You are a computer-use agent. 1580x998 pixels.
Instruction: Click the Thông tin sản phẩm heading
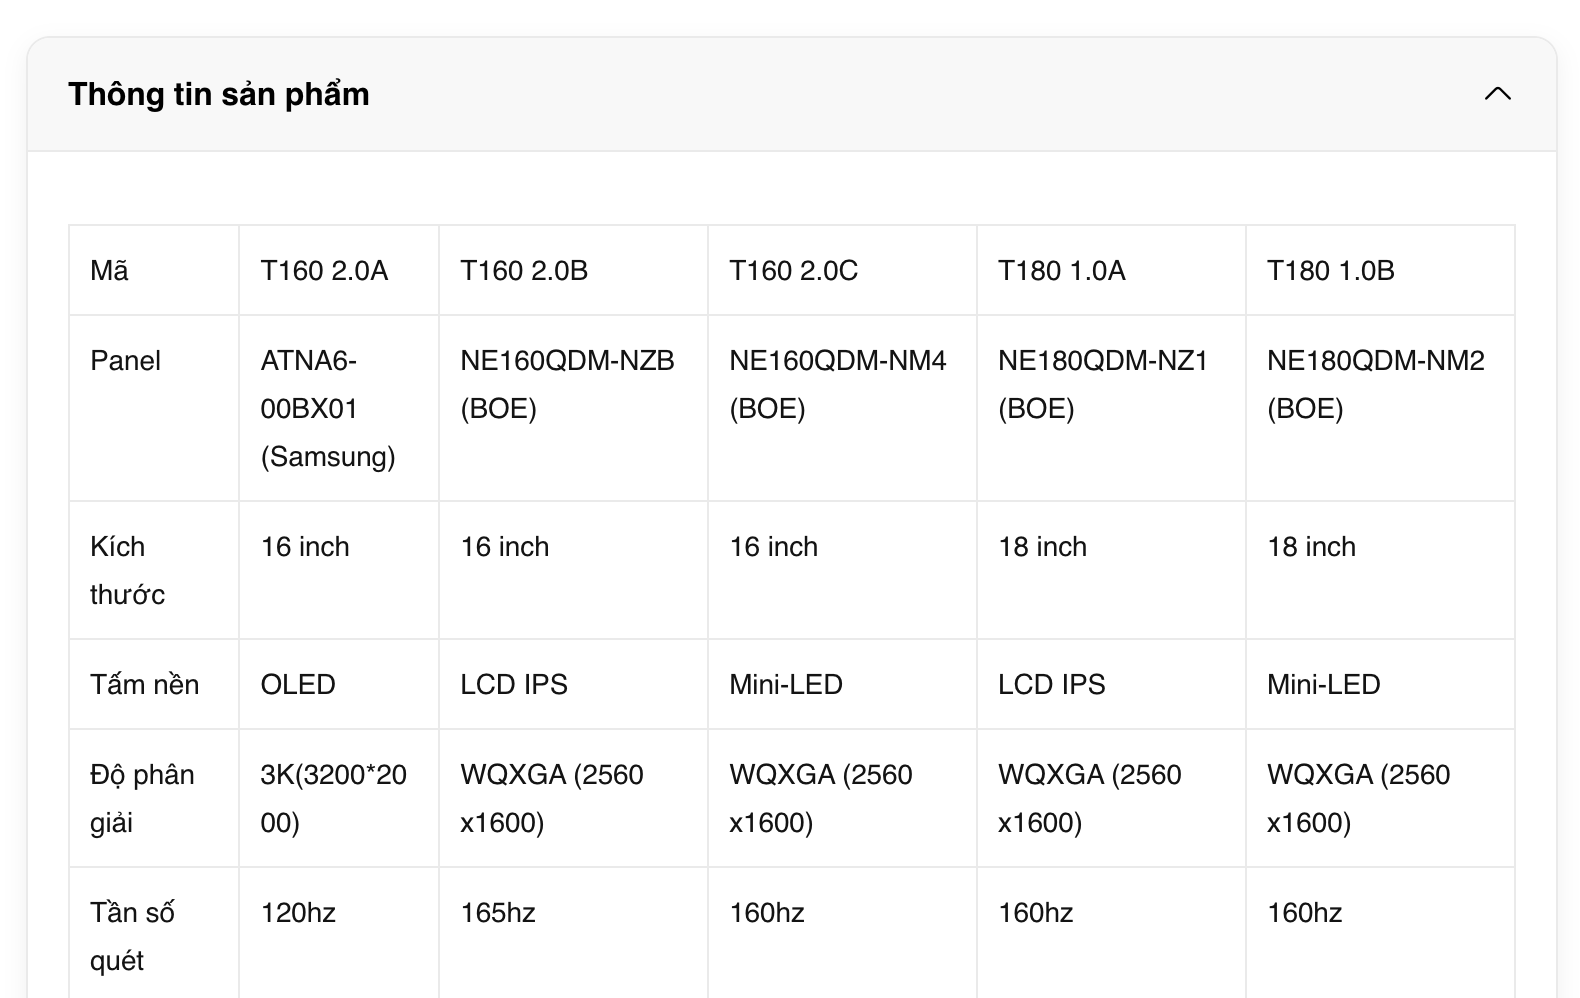click(219, 94)
